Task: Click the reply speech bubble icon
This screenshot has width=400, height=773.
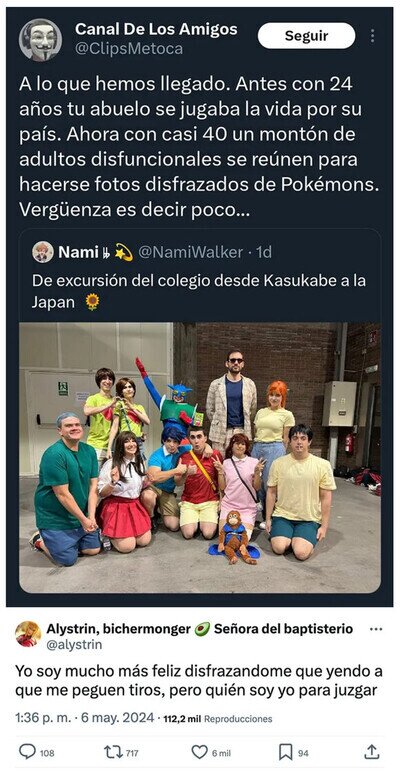Action: (28, 752)
